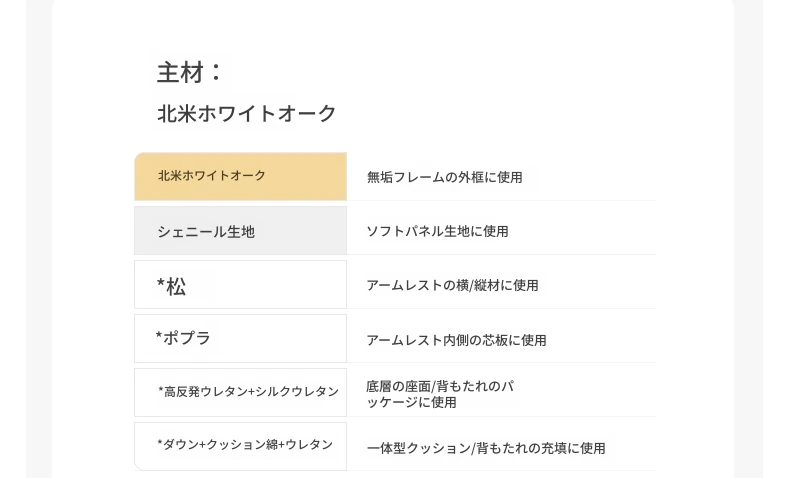This screenshot has width=790, height=478.
Task: Select the *松 material cell
Action: click(x=240, y=286)
